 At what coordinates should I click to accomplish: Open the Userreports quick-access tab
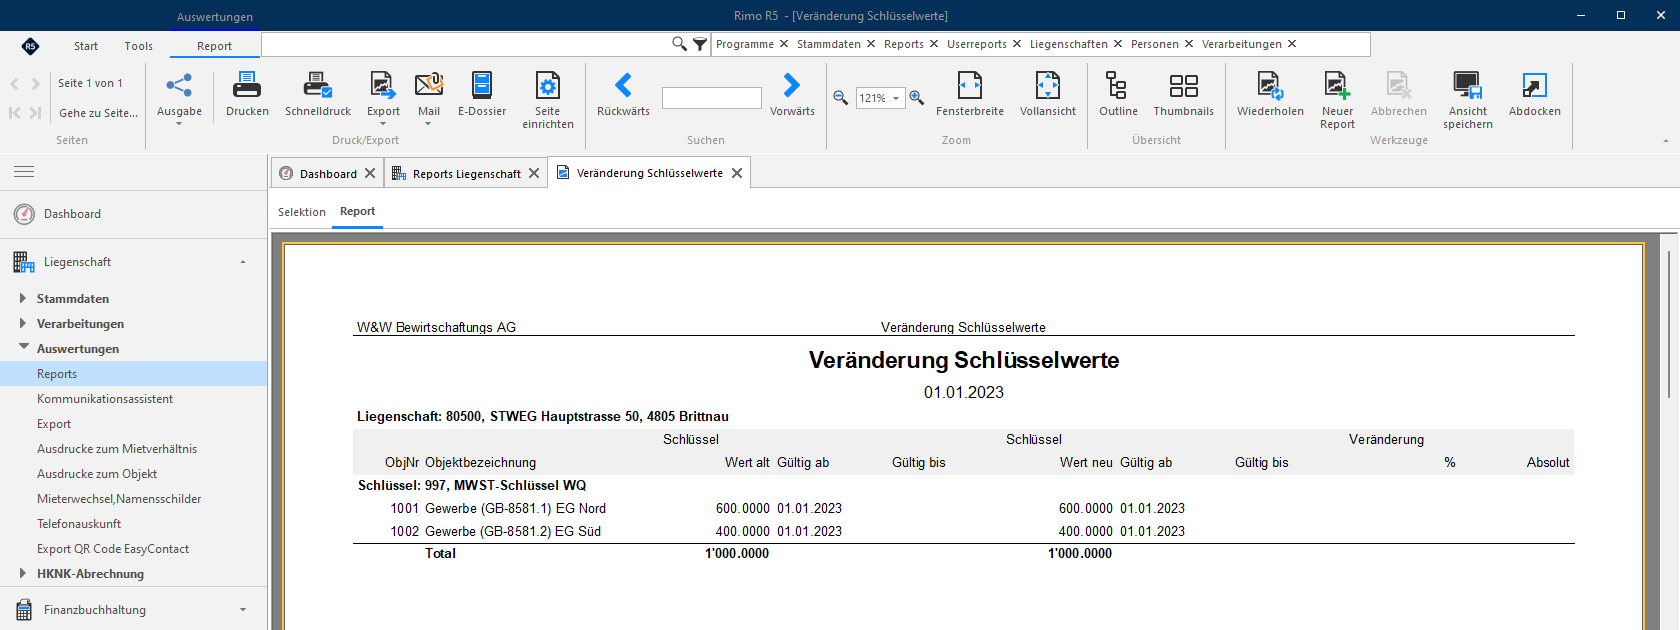pyautogui.click(x=977, y=44)
